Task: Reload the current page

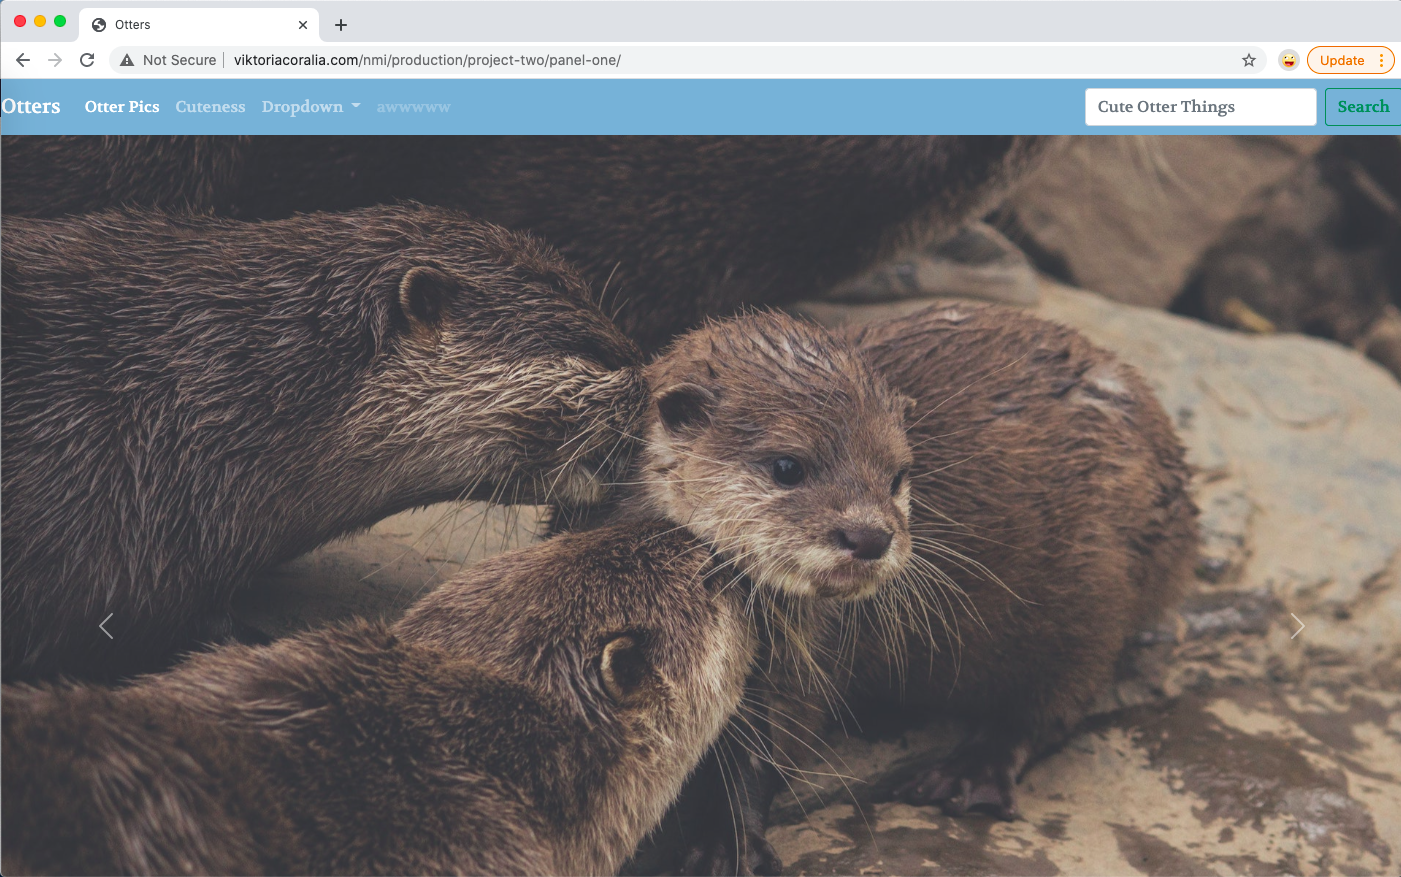Action: coord(87,60)
